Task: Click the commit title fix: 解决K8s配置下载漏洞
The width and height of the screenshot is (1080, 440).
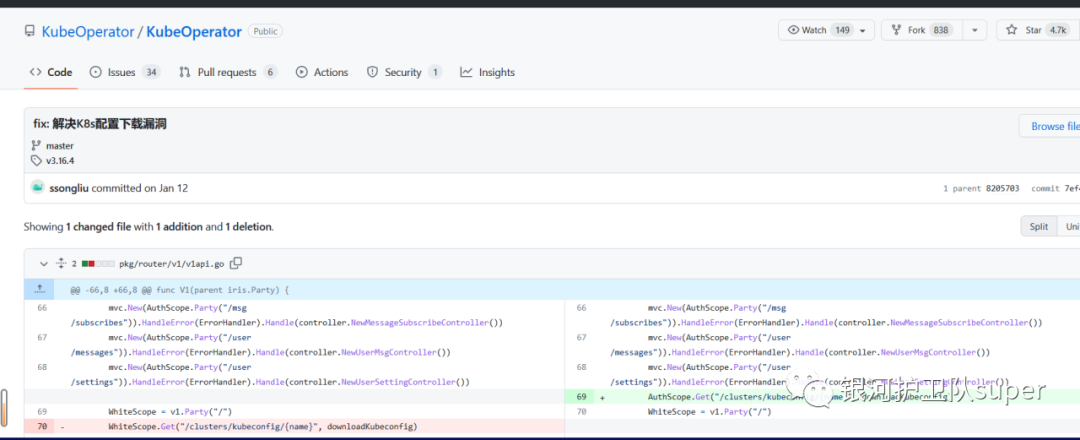Action: point(100,124)
